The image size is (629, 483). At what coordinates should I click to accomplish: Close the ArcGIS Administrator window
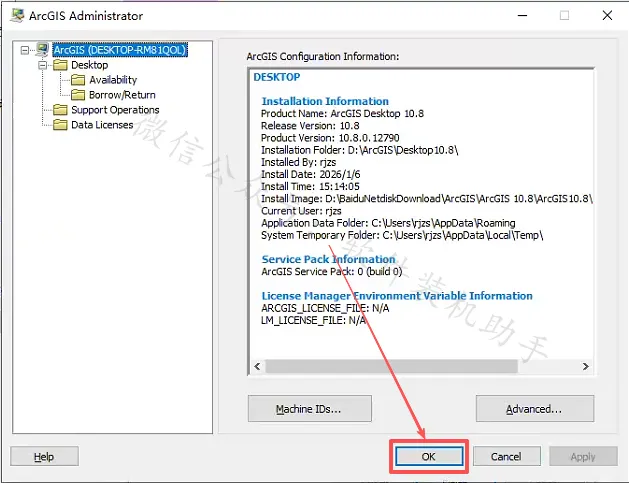click(x=607, y=16)
